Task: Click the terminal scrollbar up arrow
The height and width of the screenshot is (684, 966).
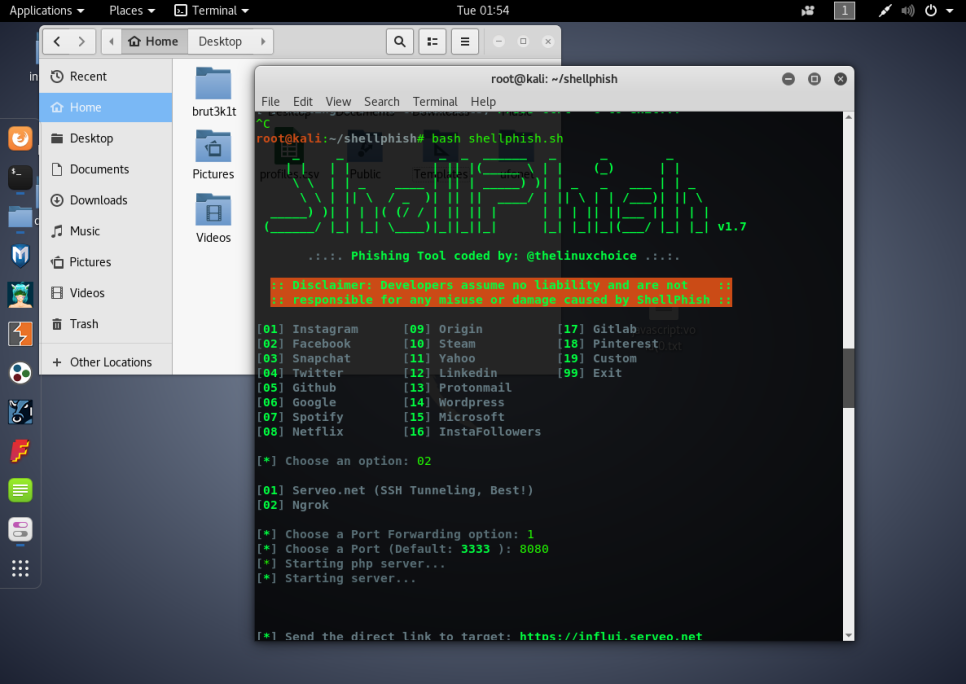Action: click(x=848, y=117)
